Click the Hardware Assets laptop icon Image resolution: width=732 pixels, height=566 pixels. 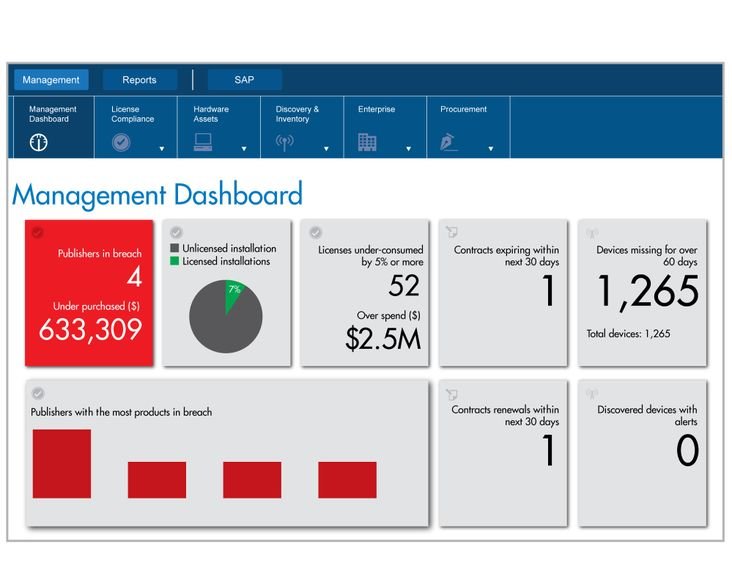(x=203, y=143)
